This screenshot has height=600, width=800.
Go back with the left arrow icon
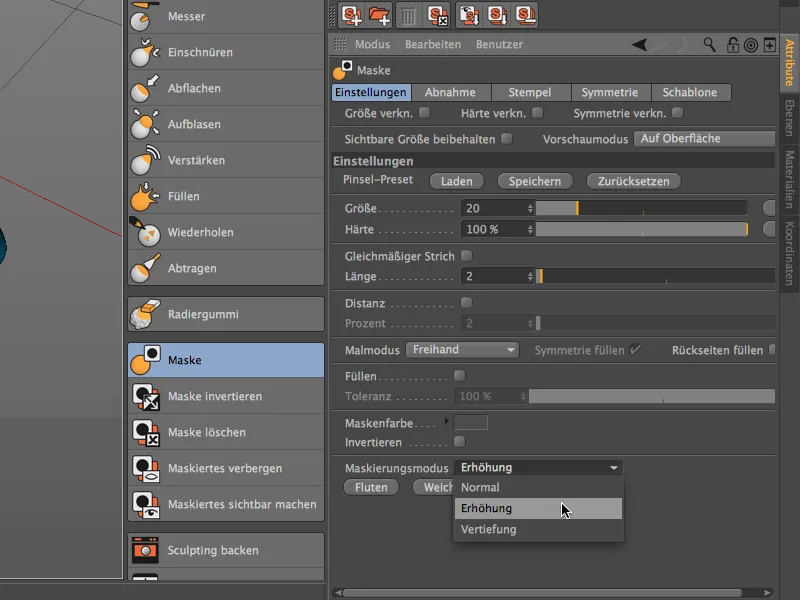(639, 44)
